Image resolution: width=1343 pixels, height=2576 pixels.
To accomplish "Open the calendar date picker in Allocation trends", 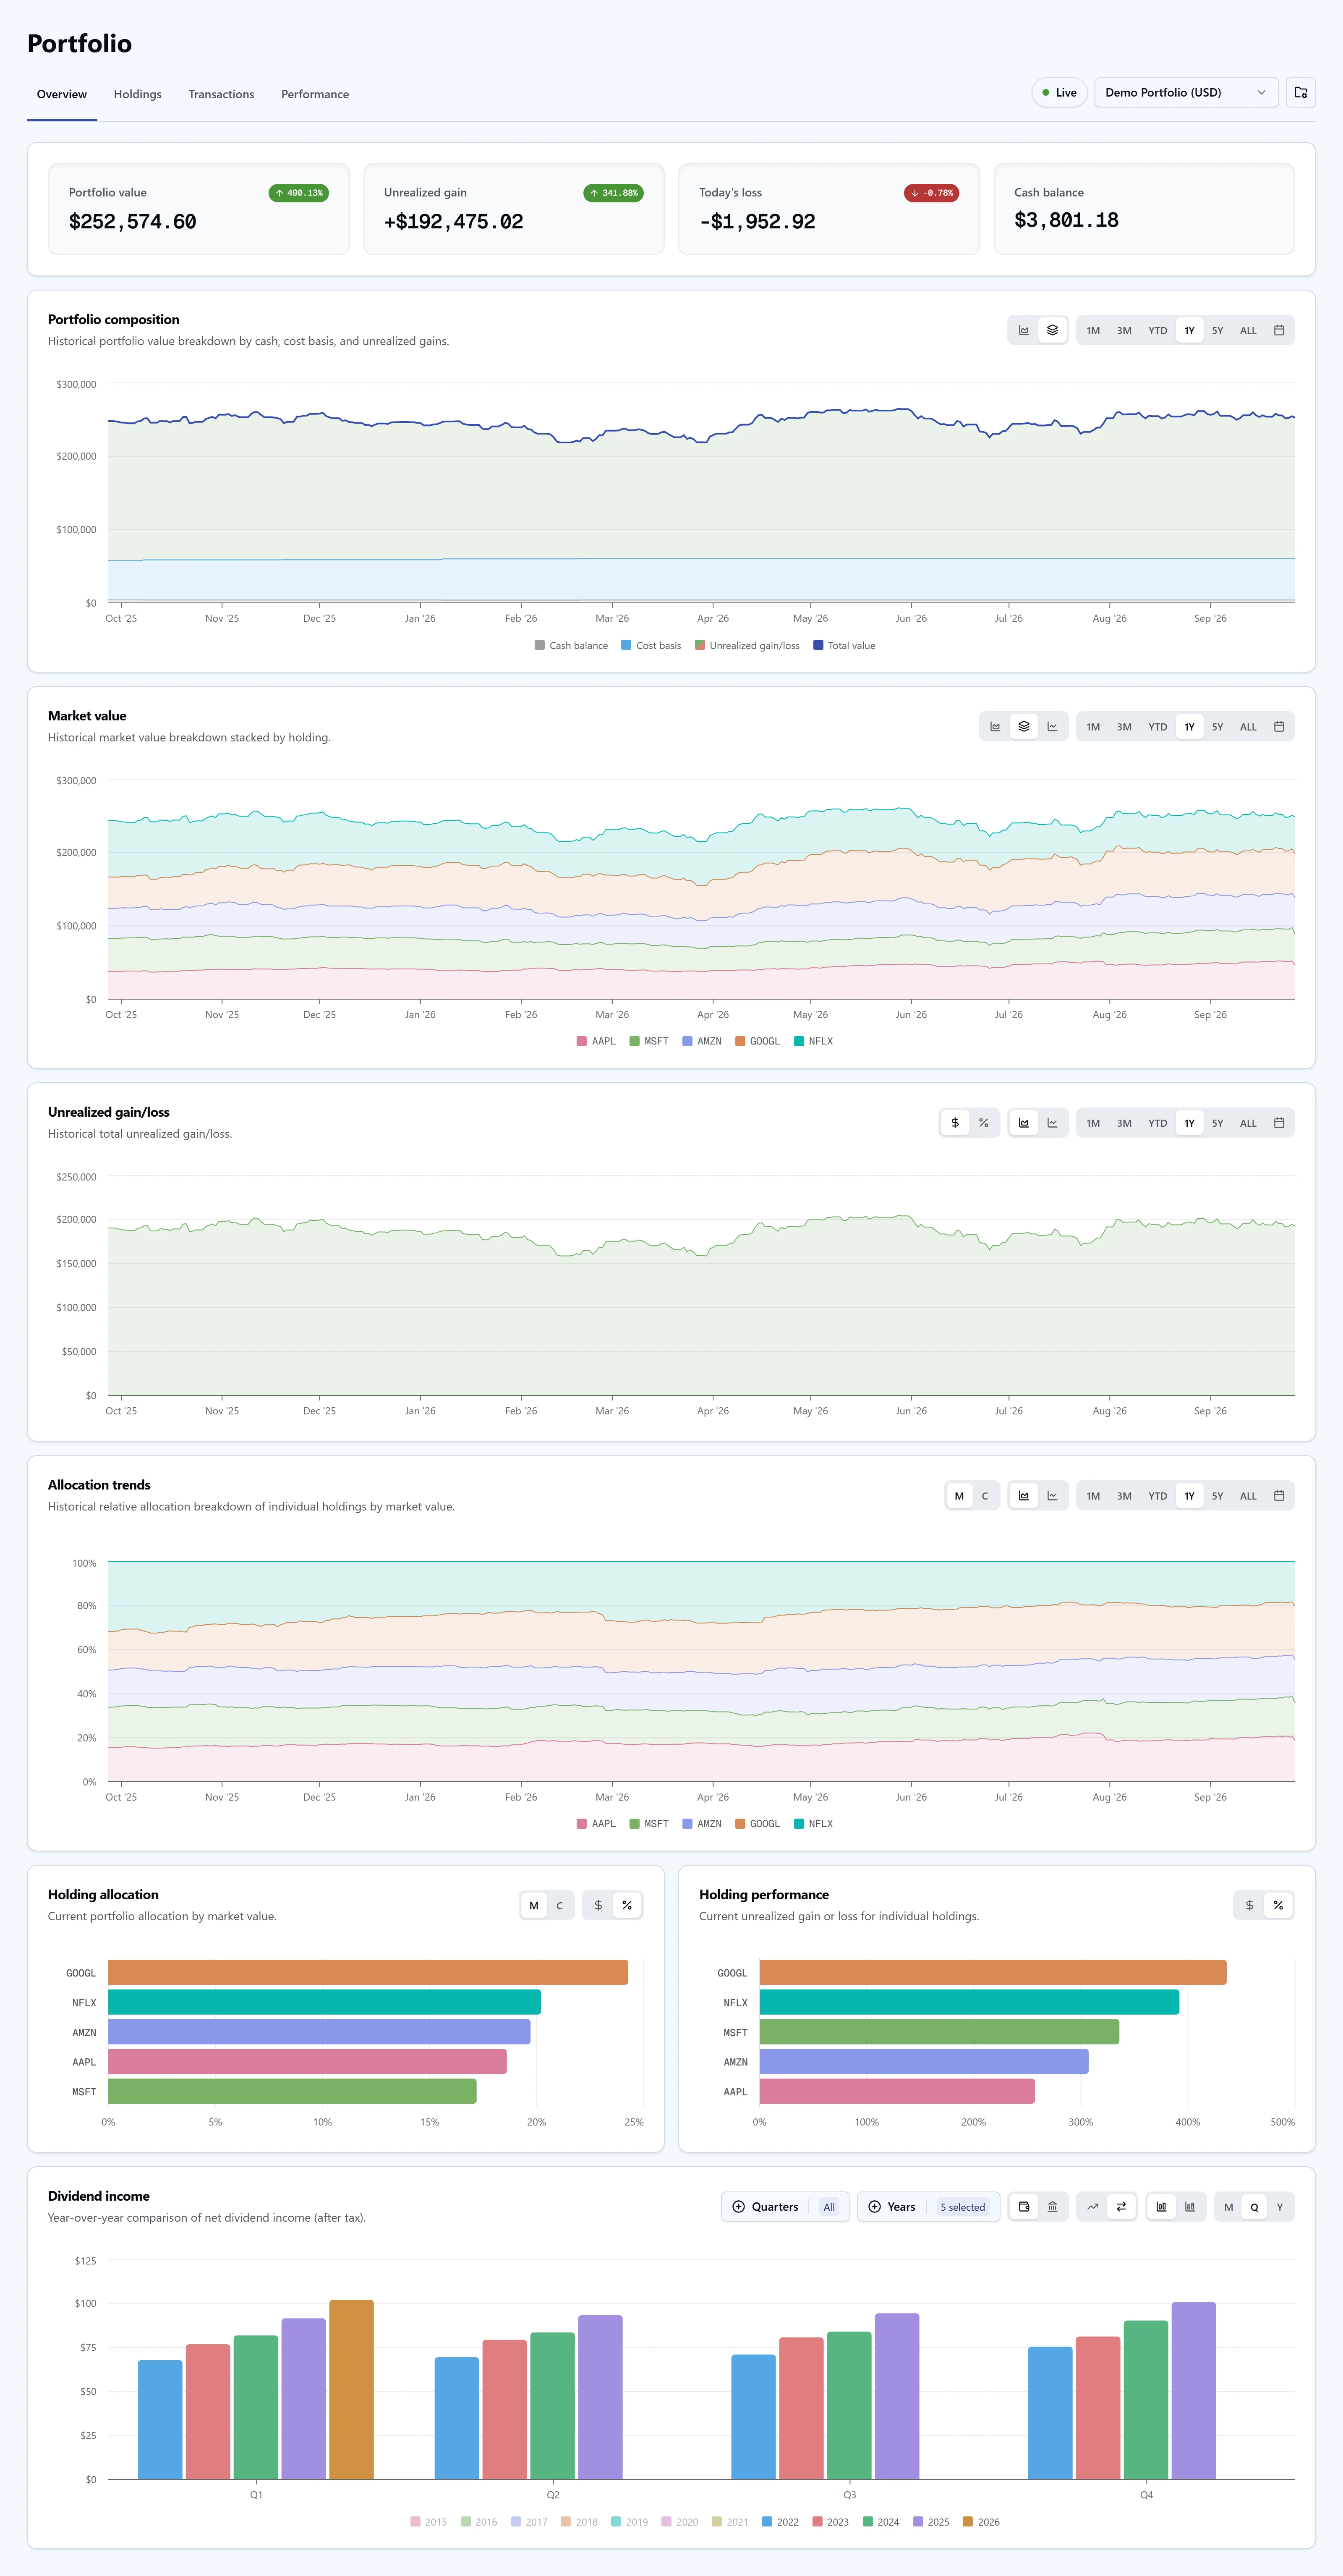I will point(1279,1496).
